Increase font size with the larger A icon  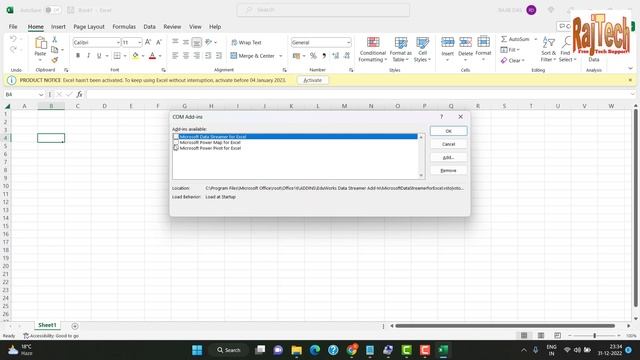point(148,42)
